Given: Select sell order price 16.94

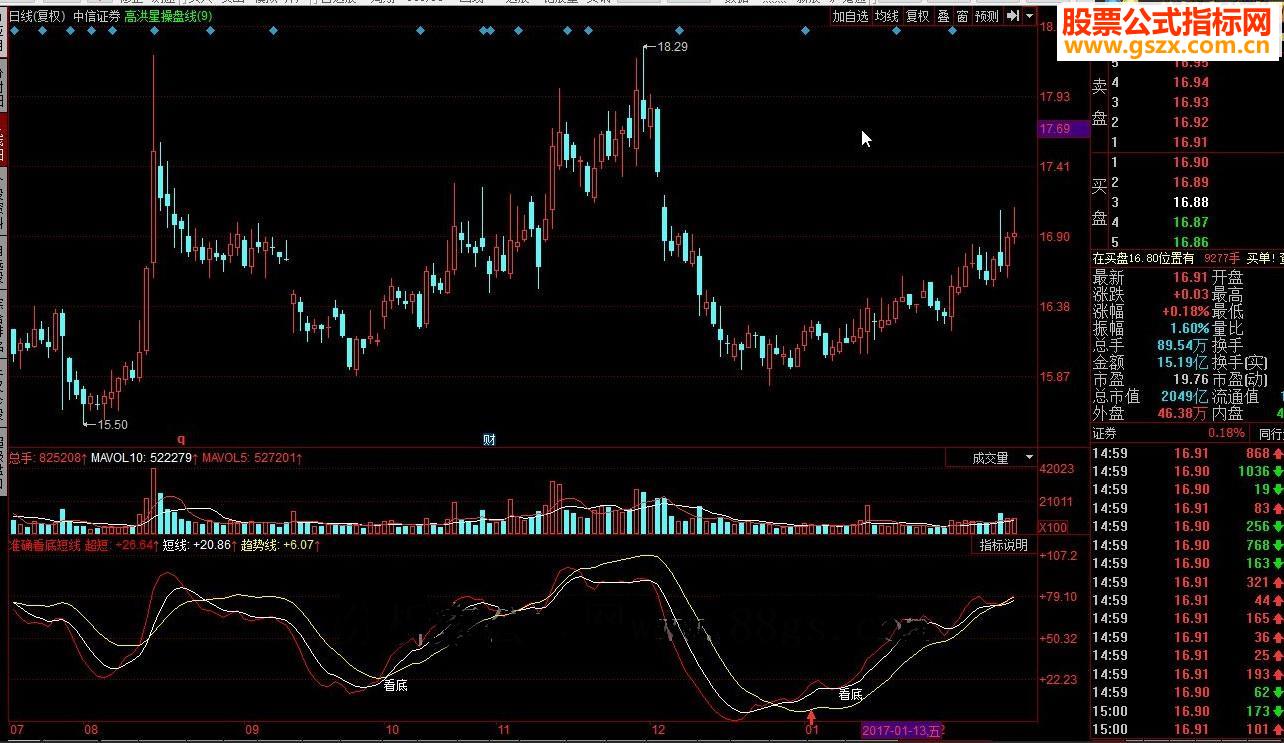Looking at the screenshot, I should [1191, 83].
